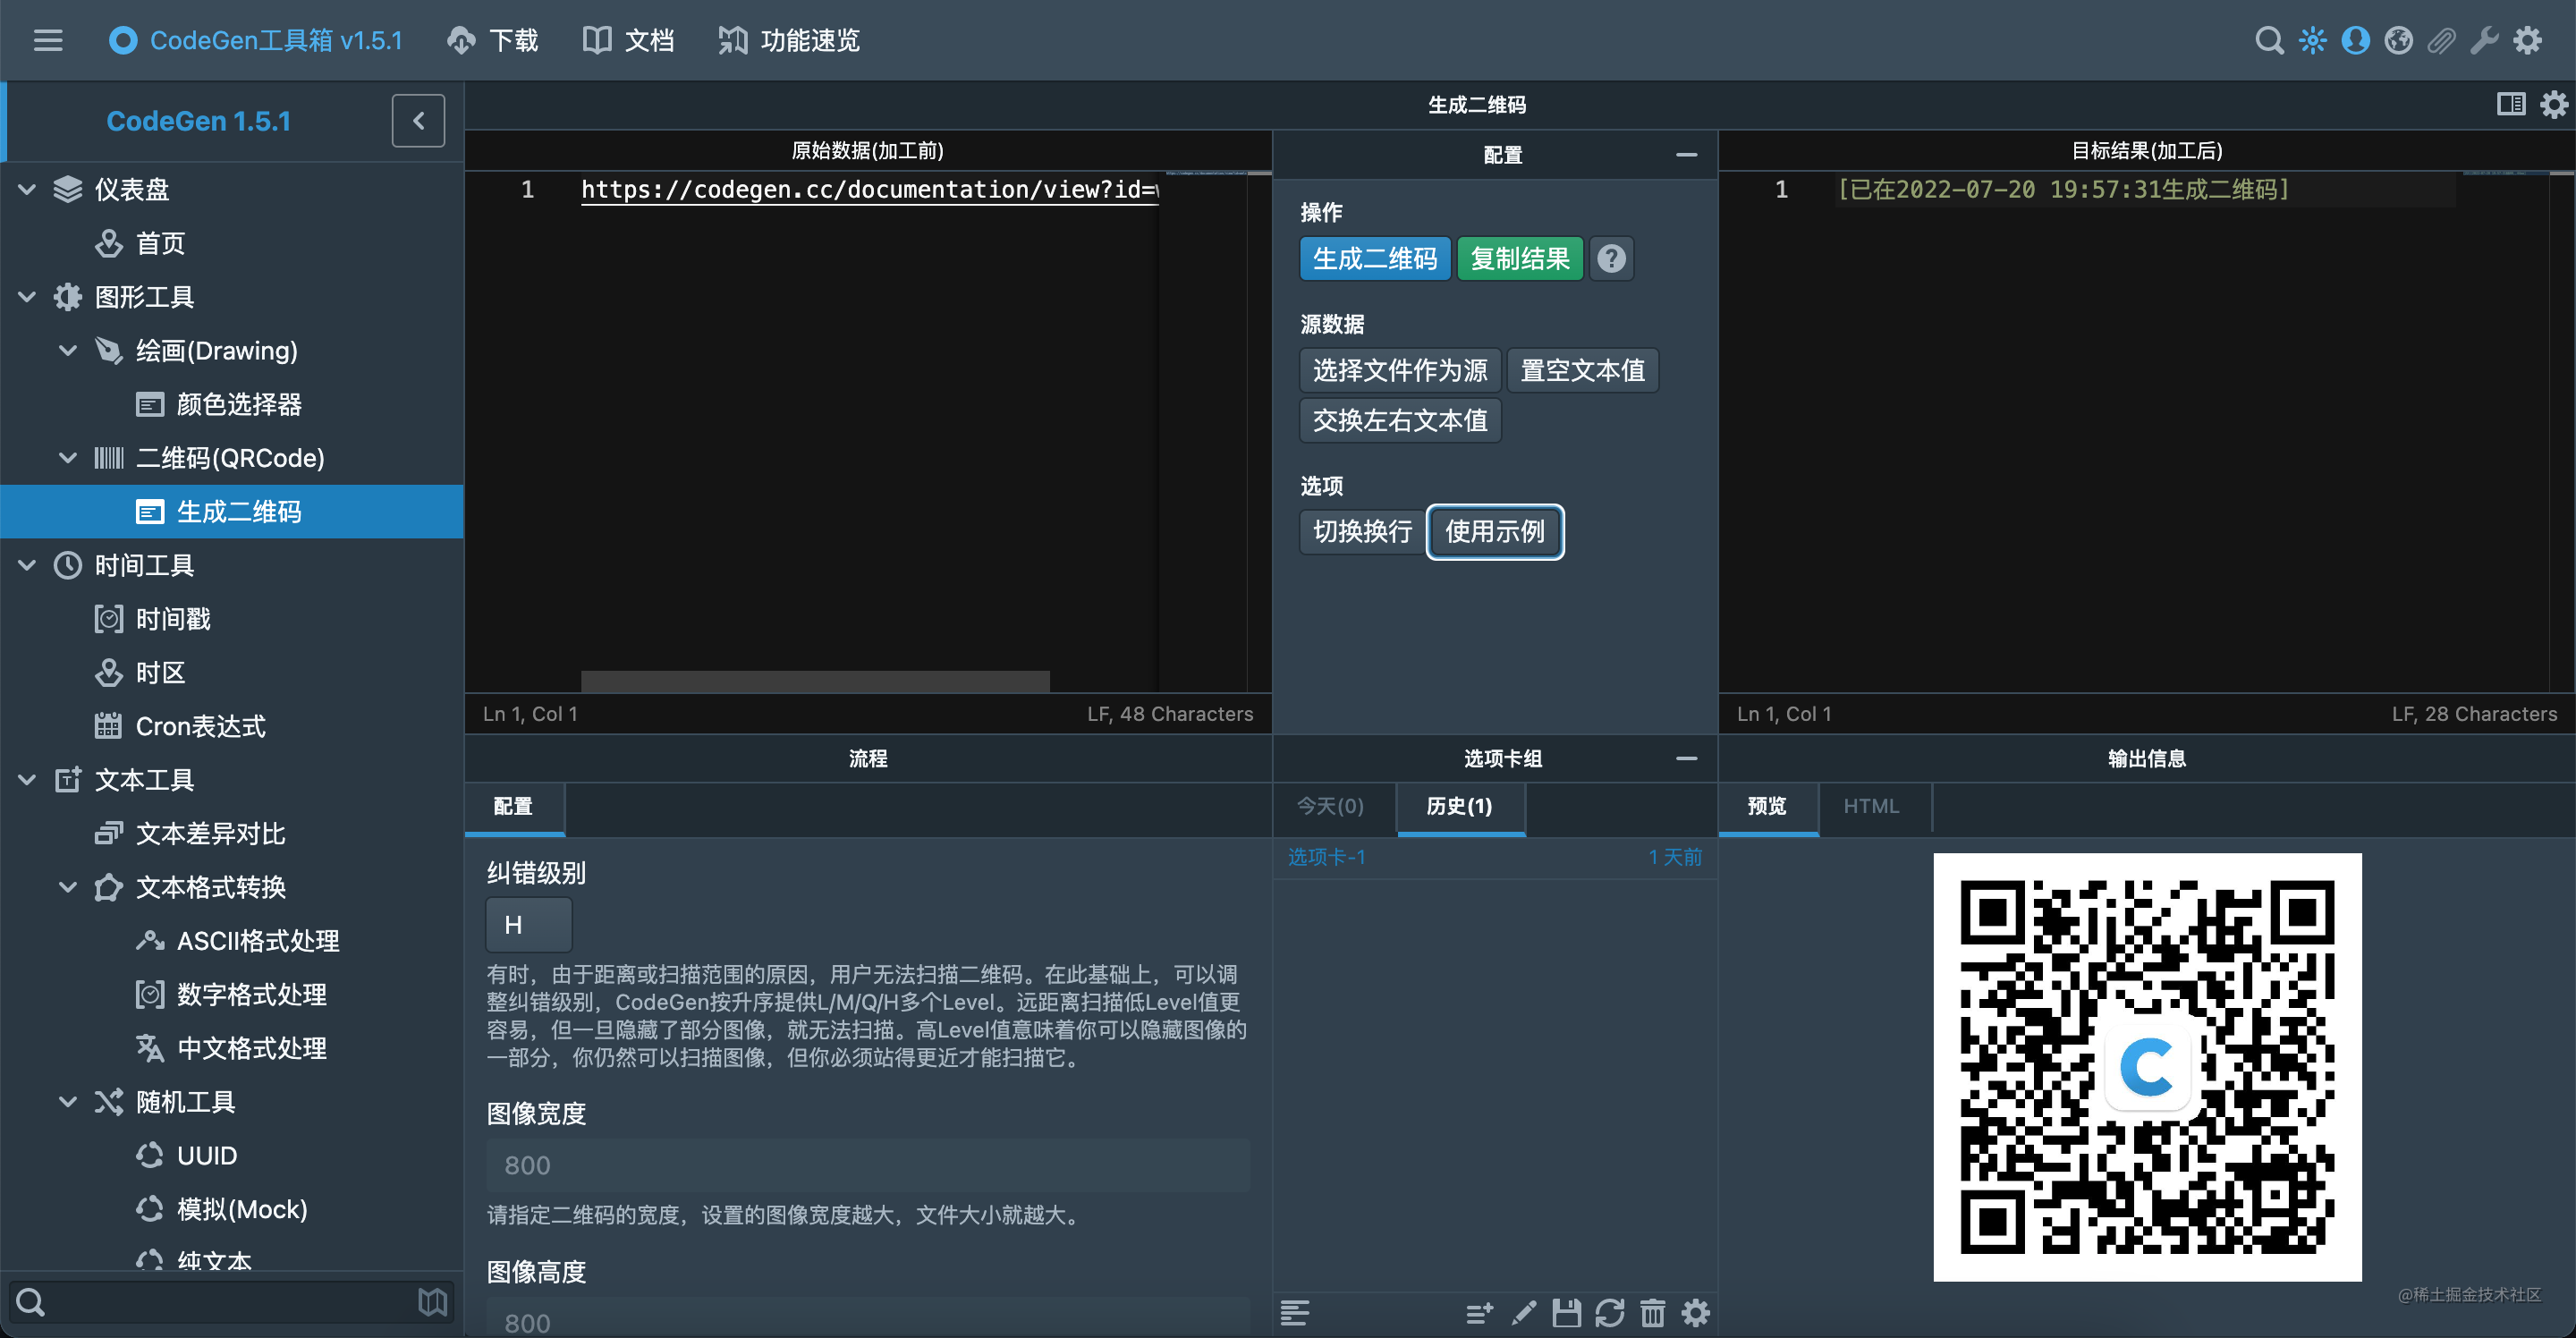Save option card using floppy disk icon
The width and height of the screenshot is (2576, 1338).
tap(1567, 1313)
